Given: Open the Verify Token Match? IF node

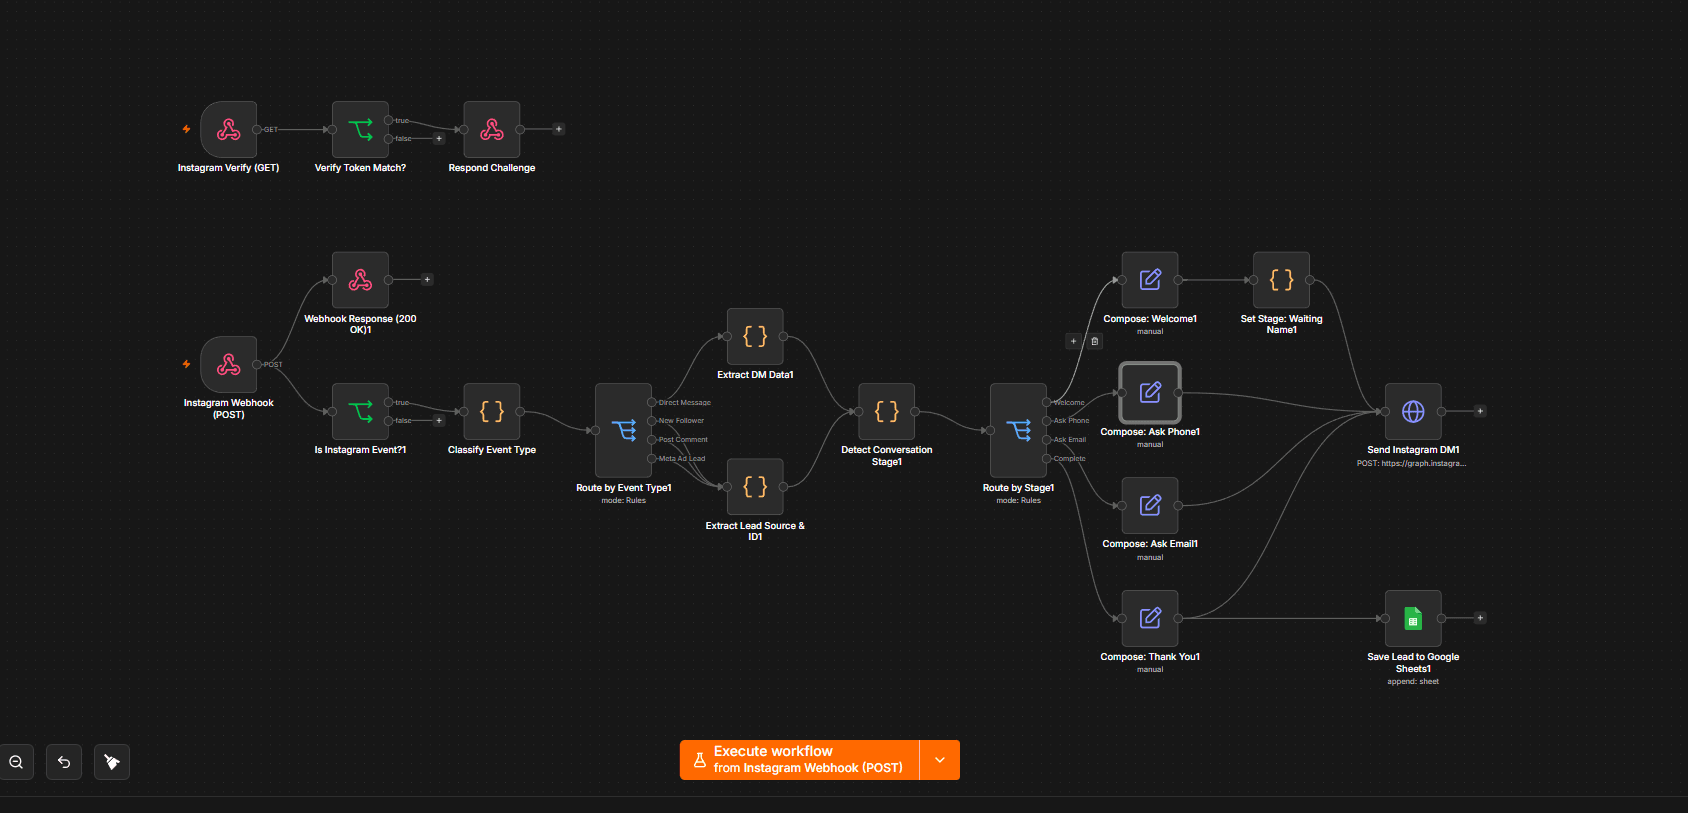Looking at the screenshot, I should [x=360, y=129].
